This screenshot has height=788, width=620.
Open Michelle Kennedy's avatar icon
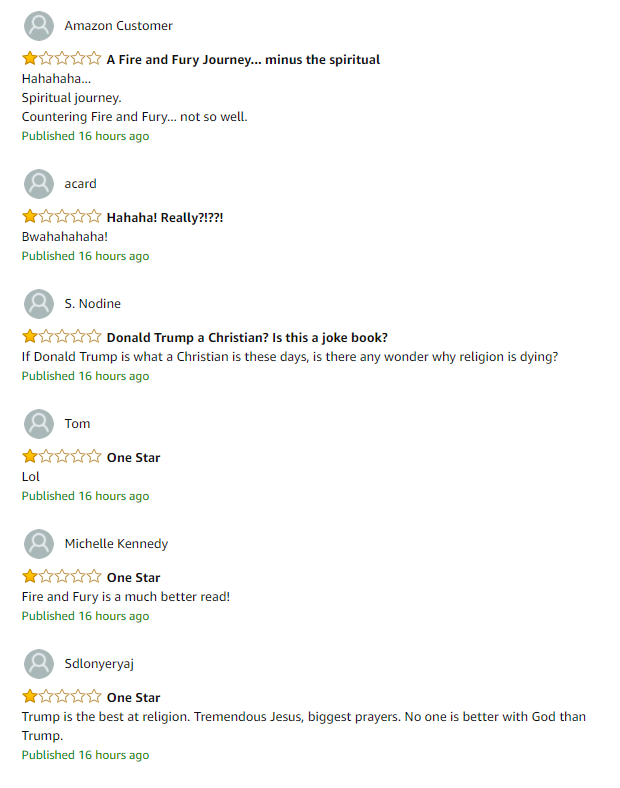39,544
